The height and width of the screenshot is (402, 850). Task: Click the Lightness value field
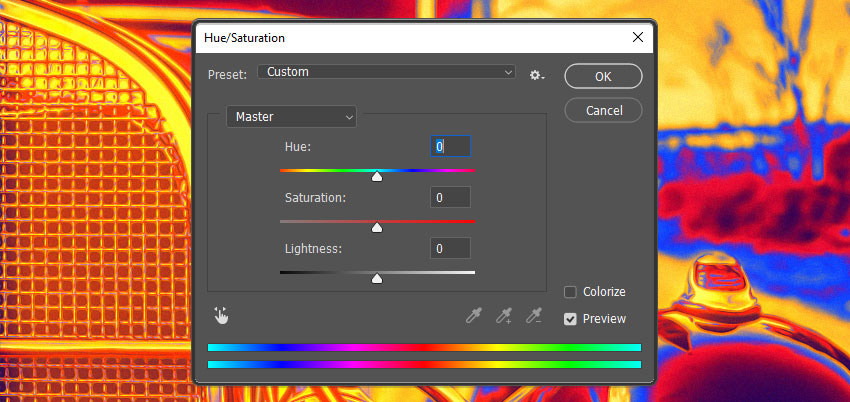[x=450, y=248]
